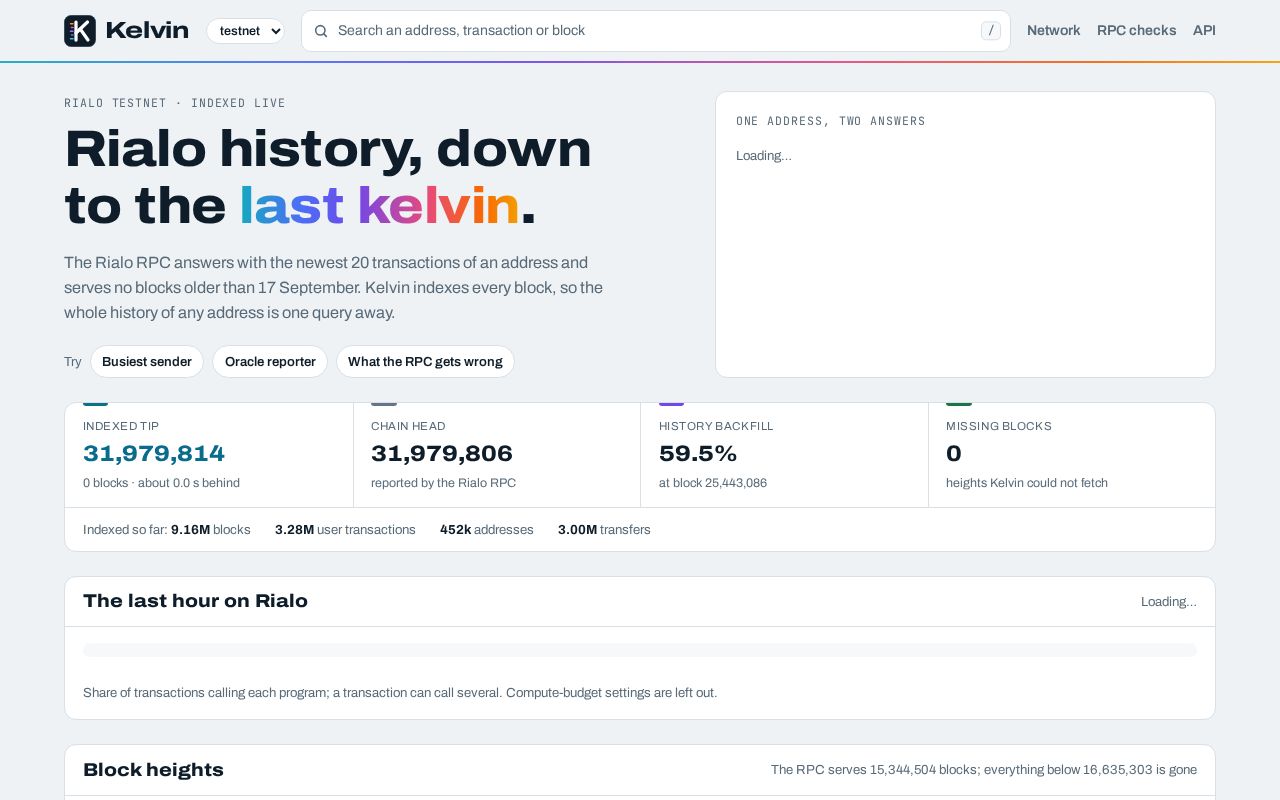
Task: Click "0 blocks · about 0.0 s behind" text
Action: [161, 483]
